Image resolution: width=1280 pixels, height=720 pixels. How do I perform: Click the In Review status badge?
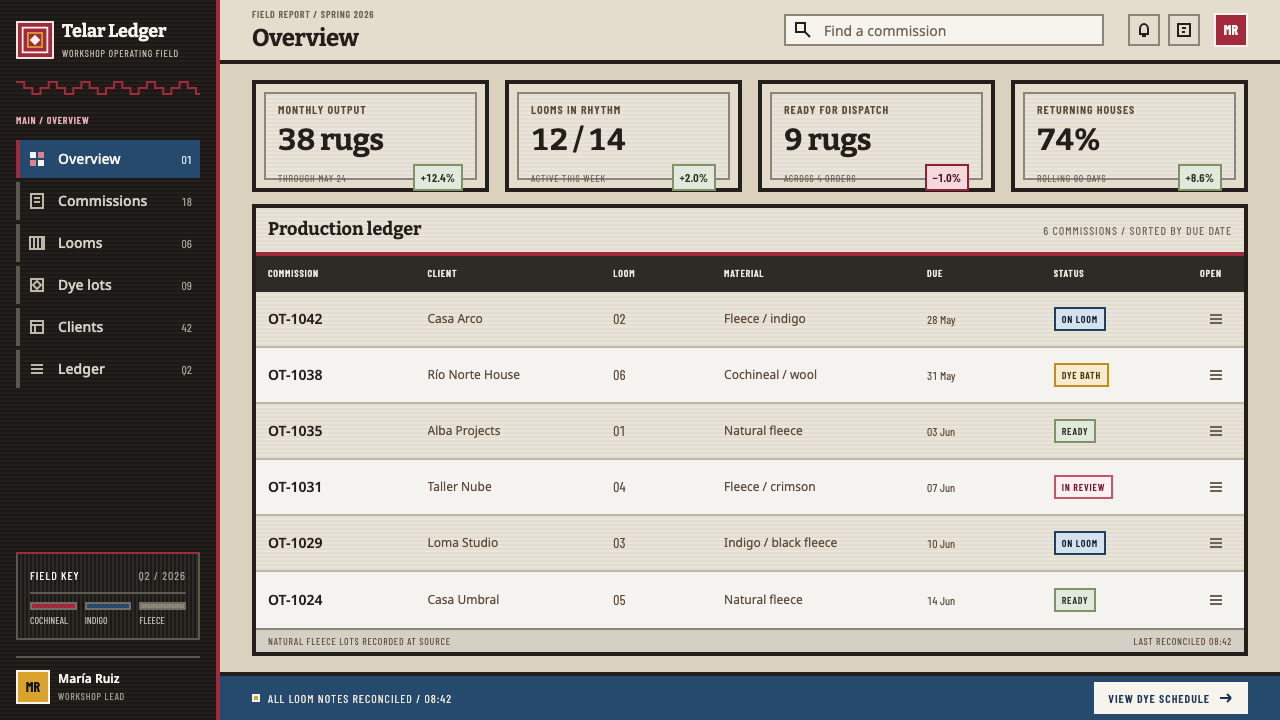coord(1083,487)
